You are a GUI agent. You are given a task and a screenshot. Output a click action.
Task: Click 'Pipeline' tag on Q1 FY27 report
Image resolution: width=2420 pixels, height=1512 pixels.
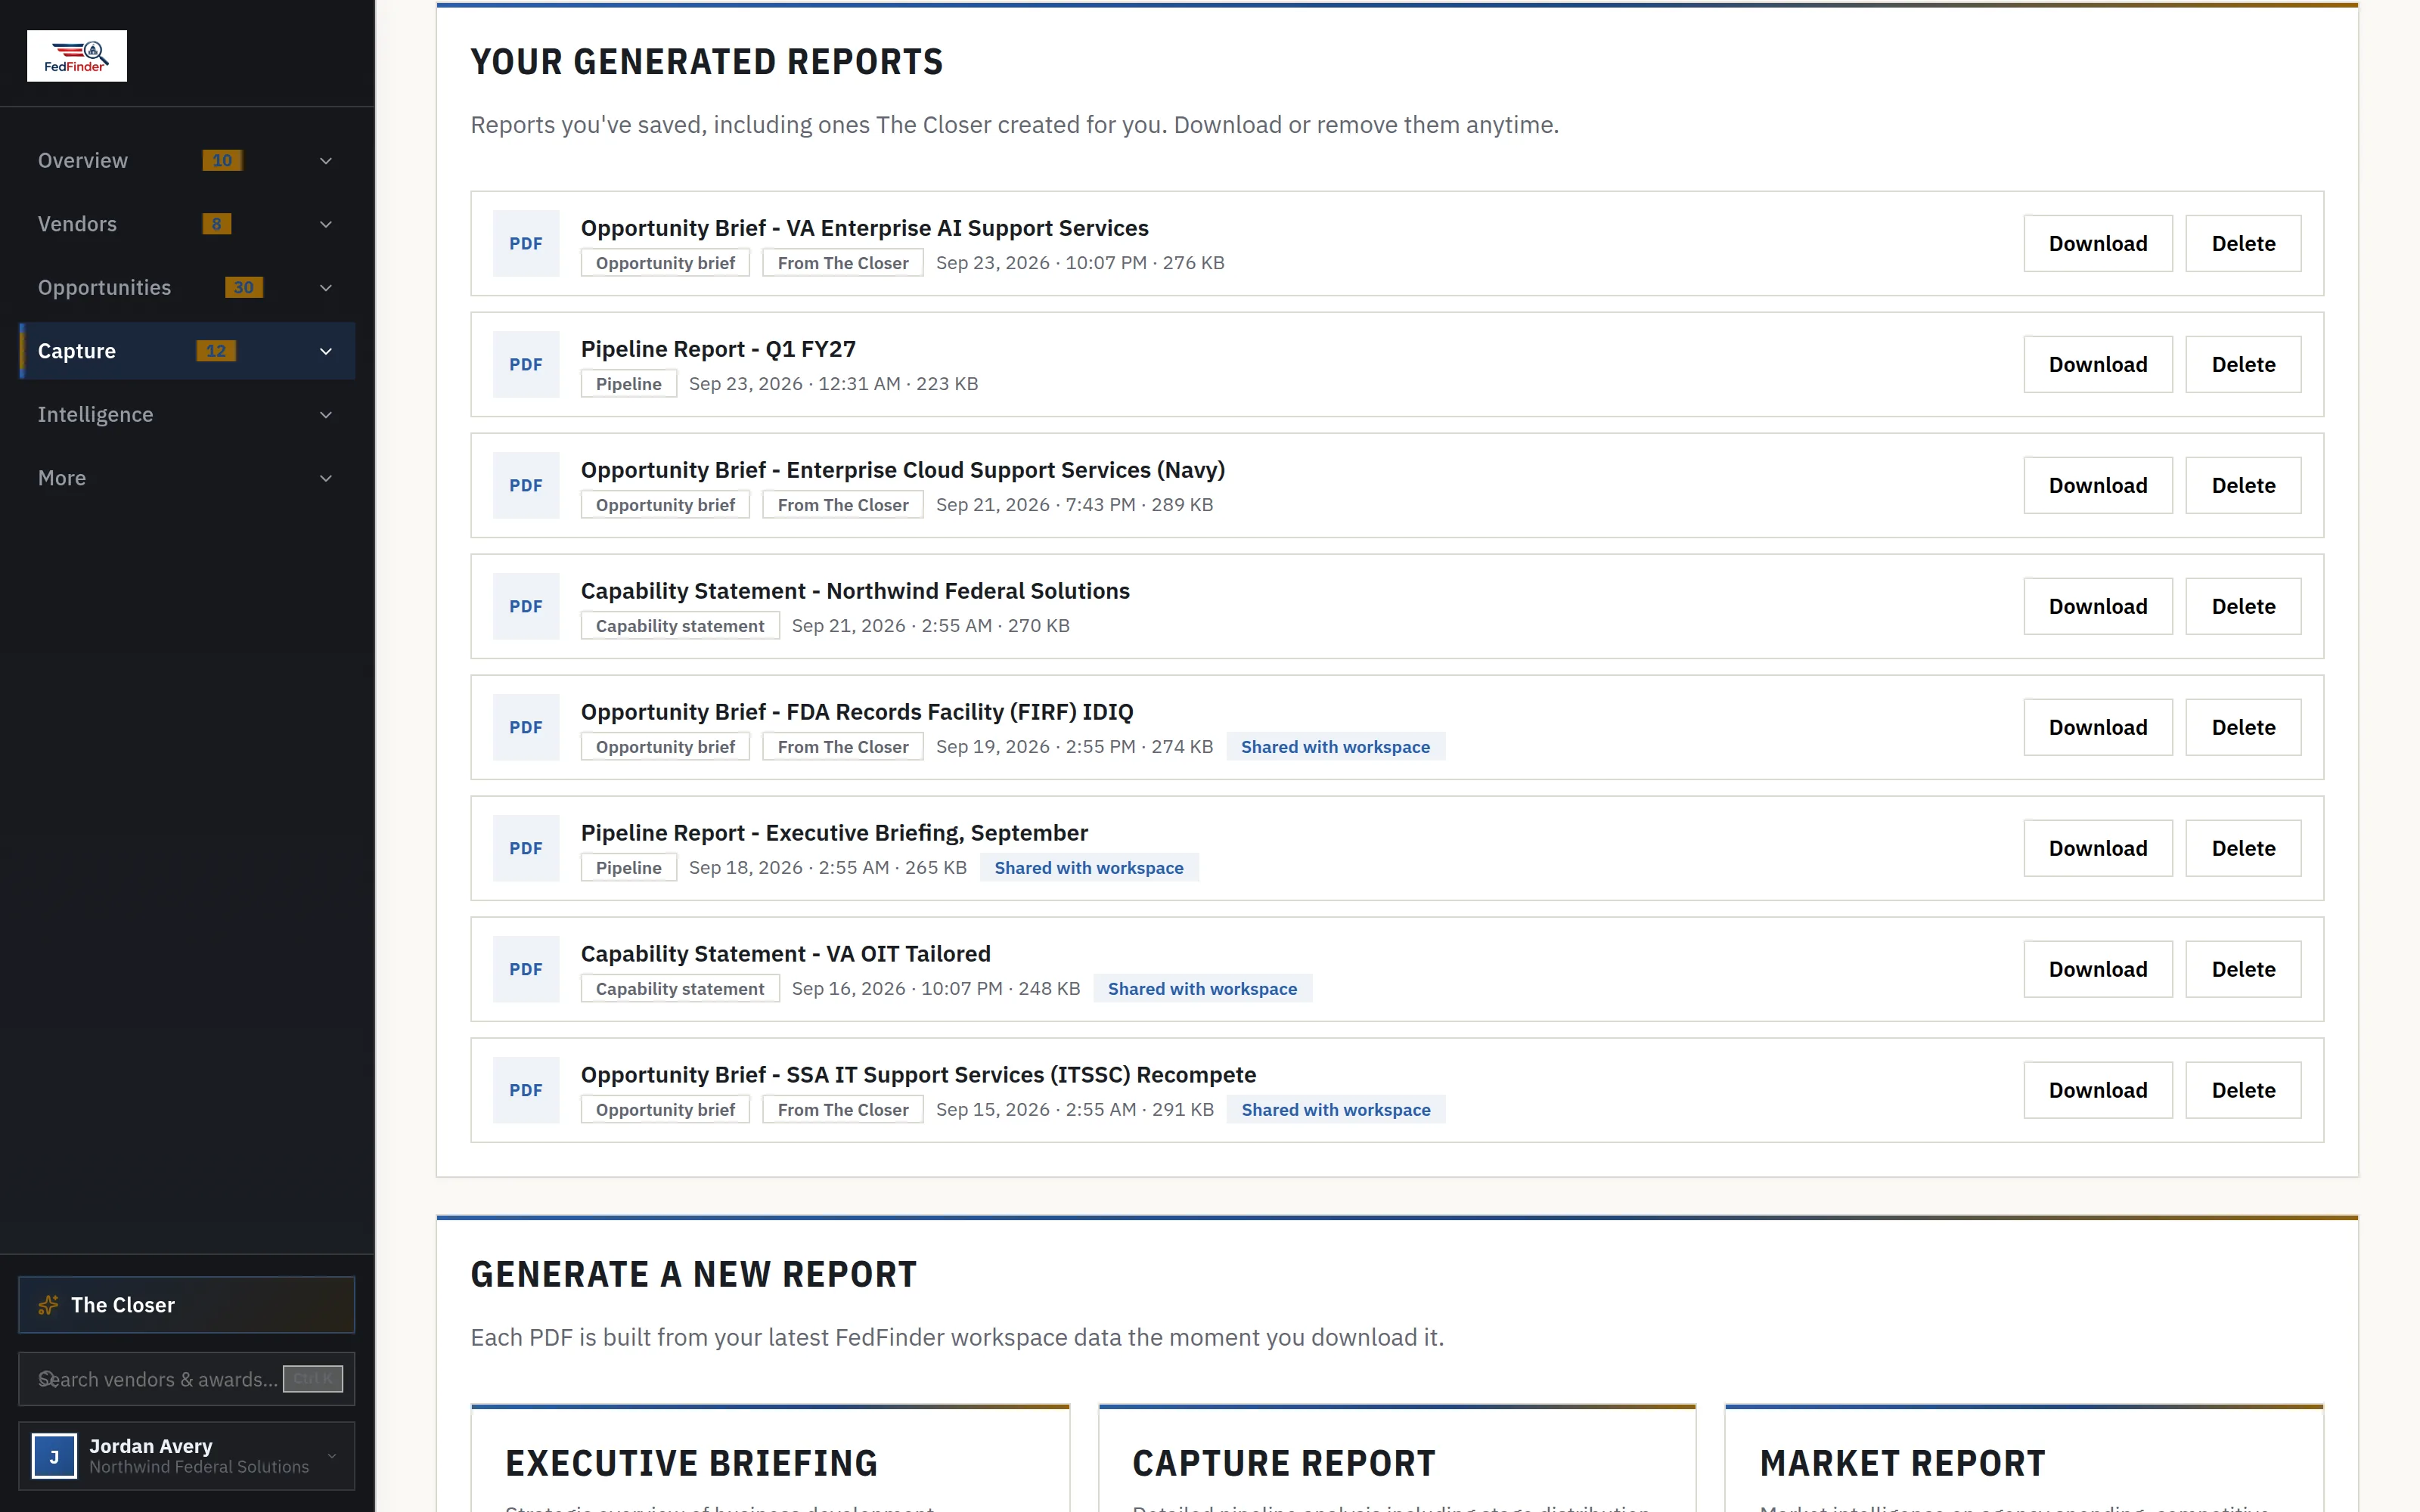[x=628, y=384]
